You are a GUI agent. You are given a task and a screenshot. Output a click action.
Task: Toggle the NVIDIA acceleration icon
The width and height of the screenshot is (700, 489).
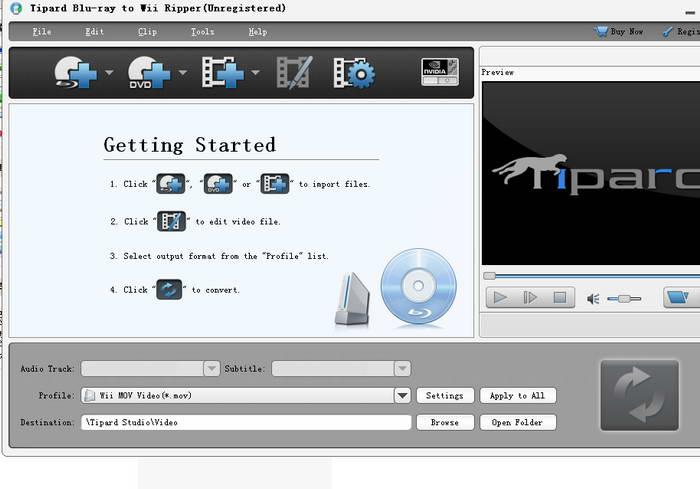tap(440, 71)
